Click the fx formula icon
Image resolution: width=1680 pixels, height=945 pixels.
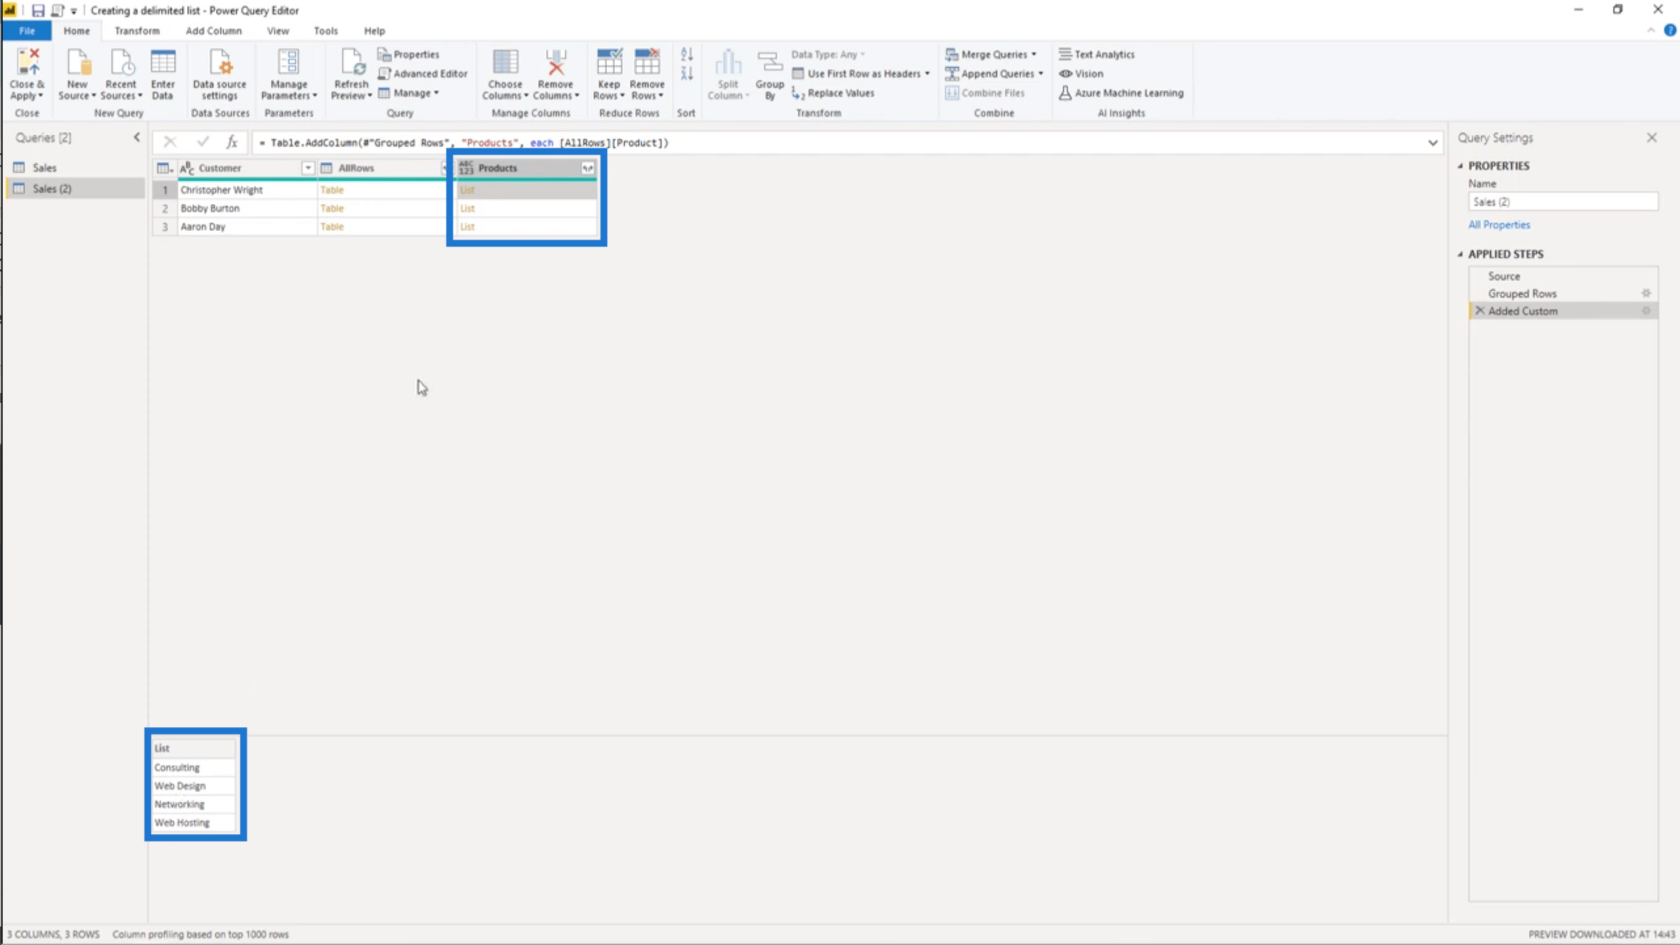[232, 142]
